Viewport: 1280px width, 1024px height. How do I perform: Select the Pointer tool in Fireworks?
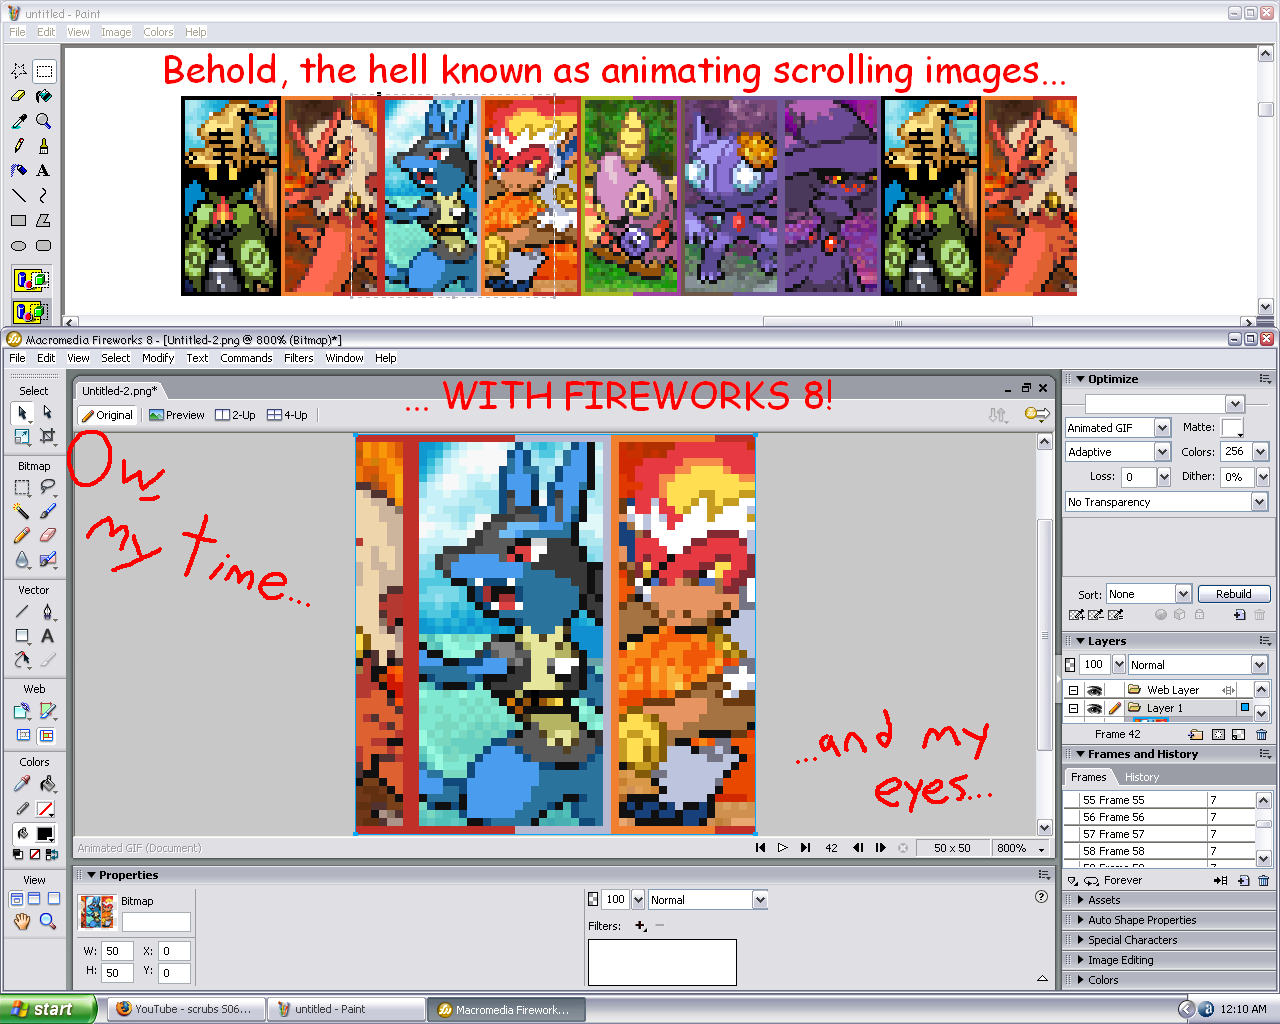point(22,413)
